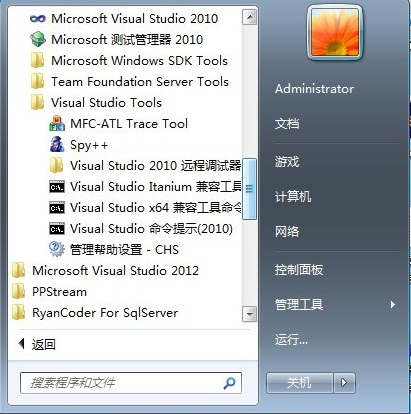Screen dimensions: 411x414
Task: Collapse the Visual Studio Tools folder label
Action: tap(106, 103)
